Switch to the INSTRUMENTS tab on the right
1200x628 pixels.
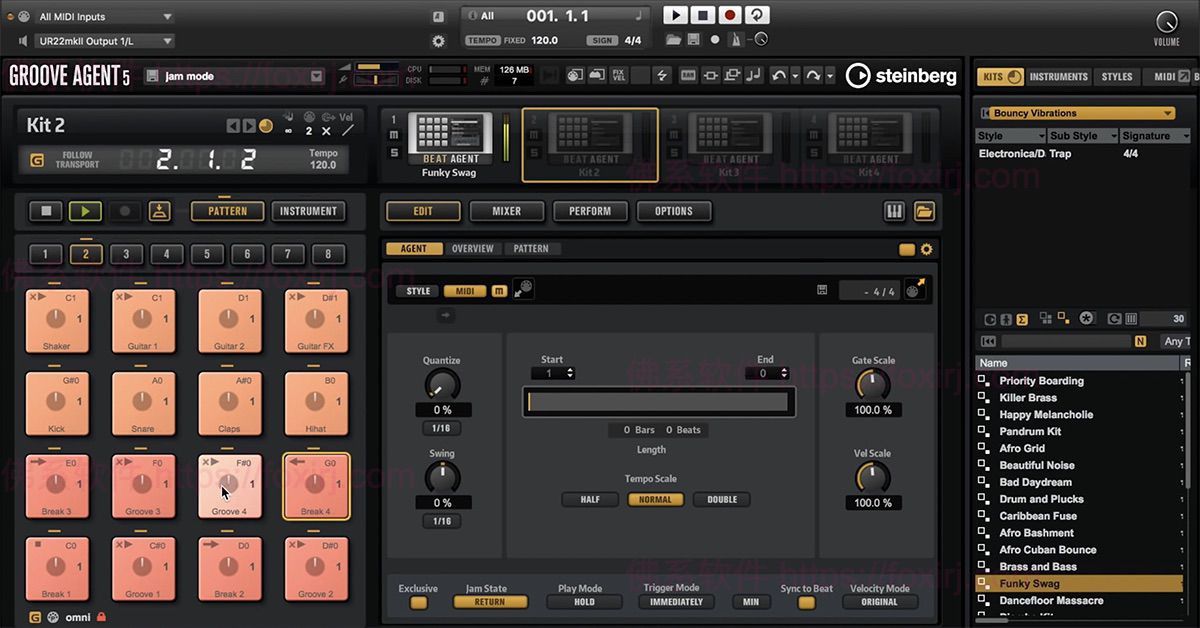pyautogui.click(x=1058, y=76)
